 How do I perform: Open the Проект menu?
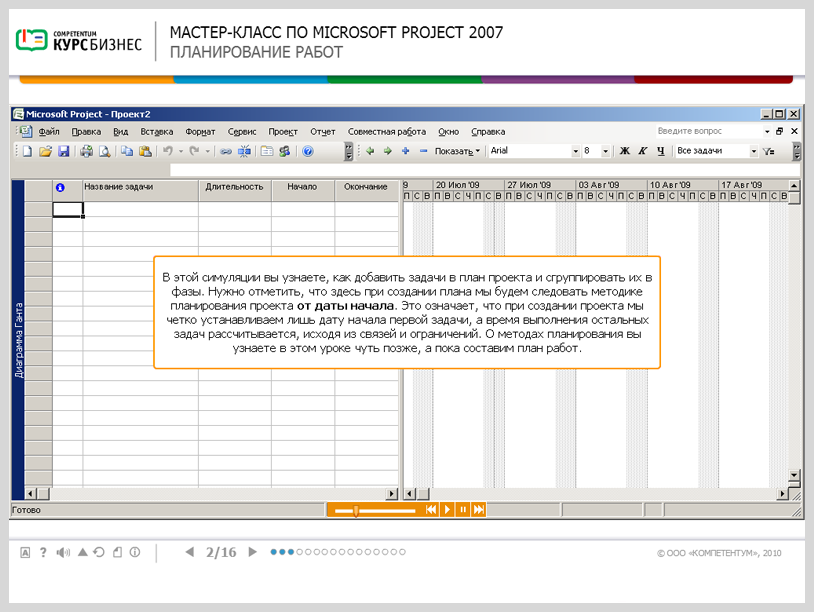(283, 132)
